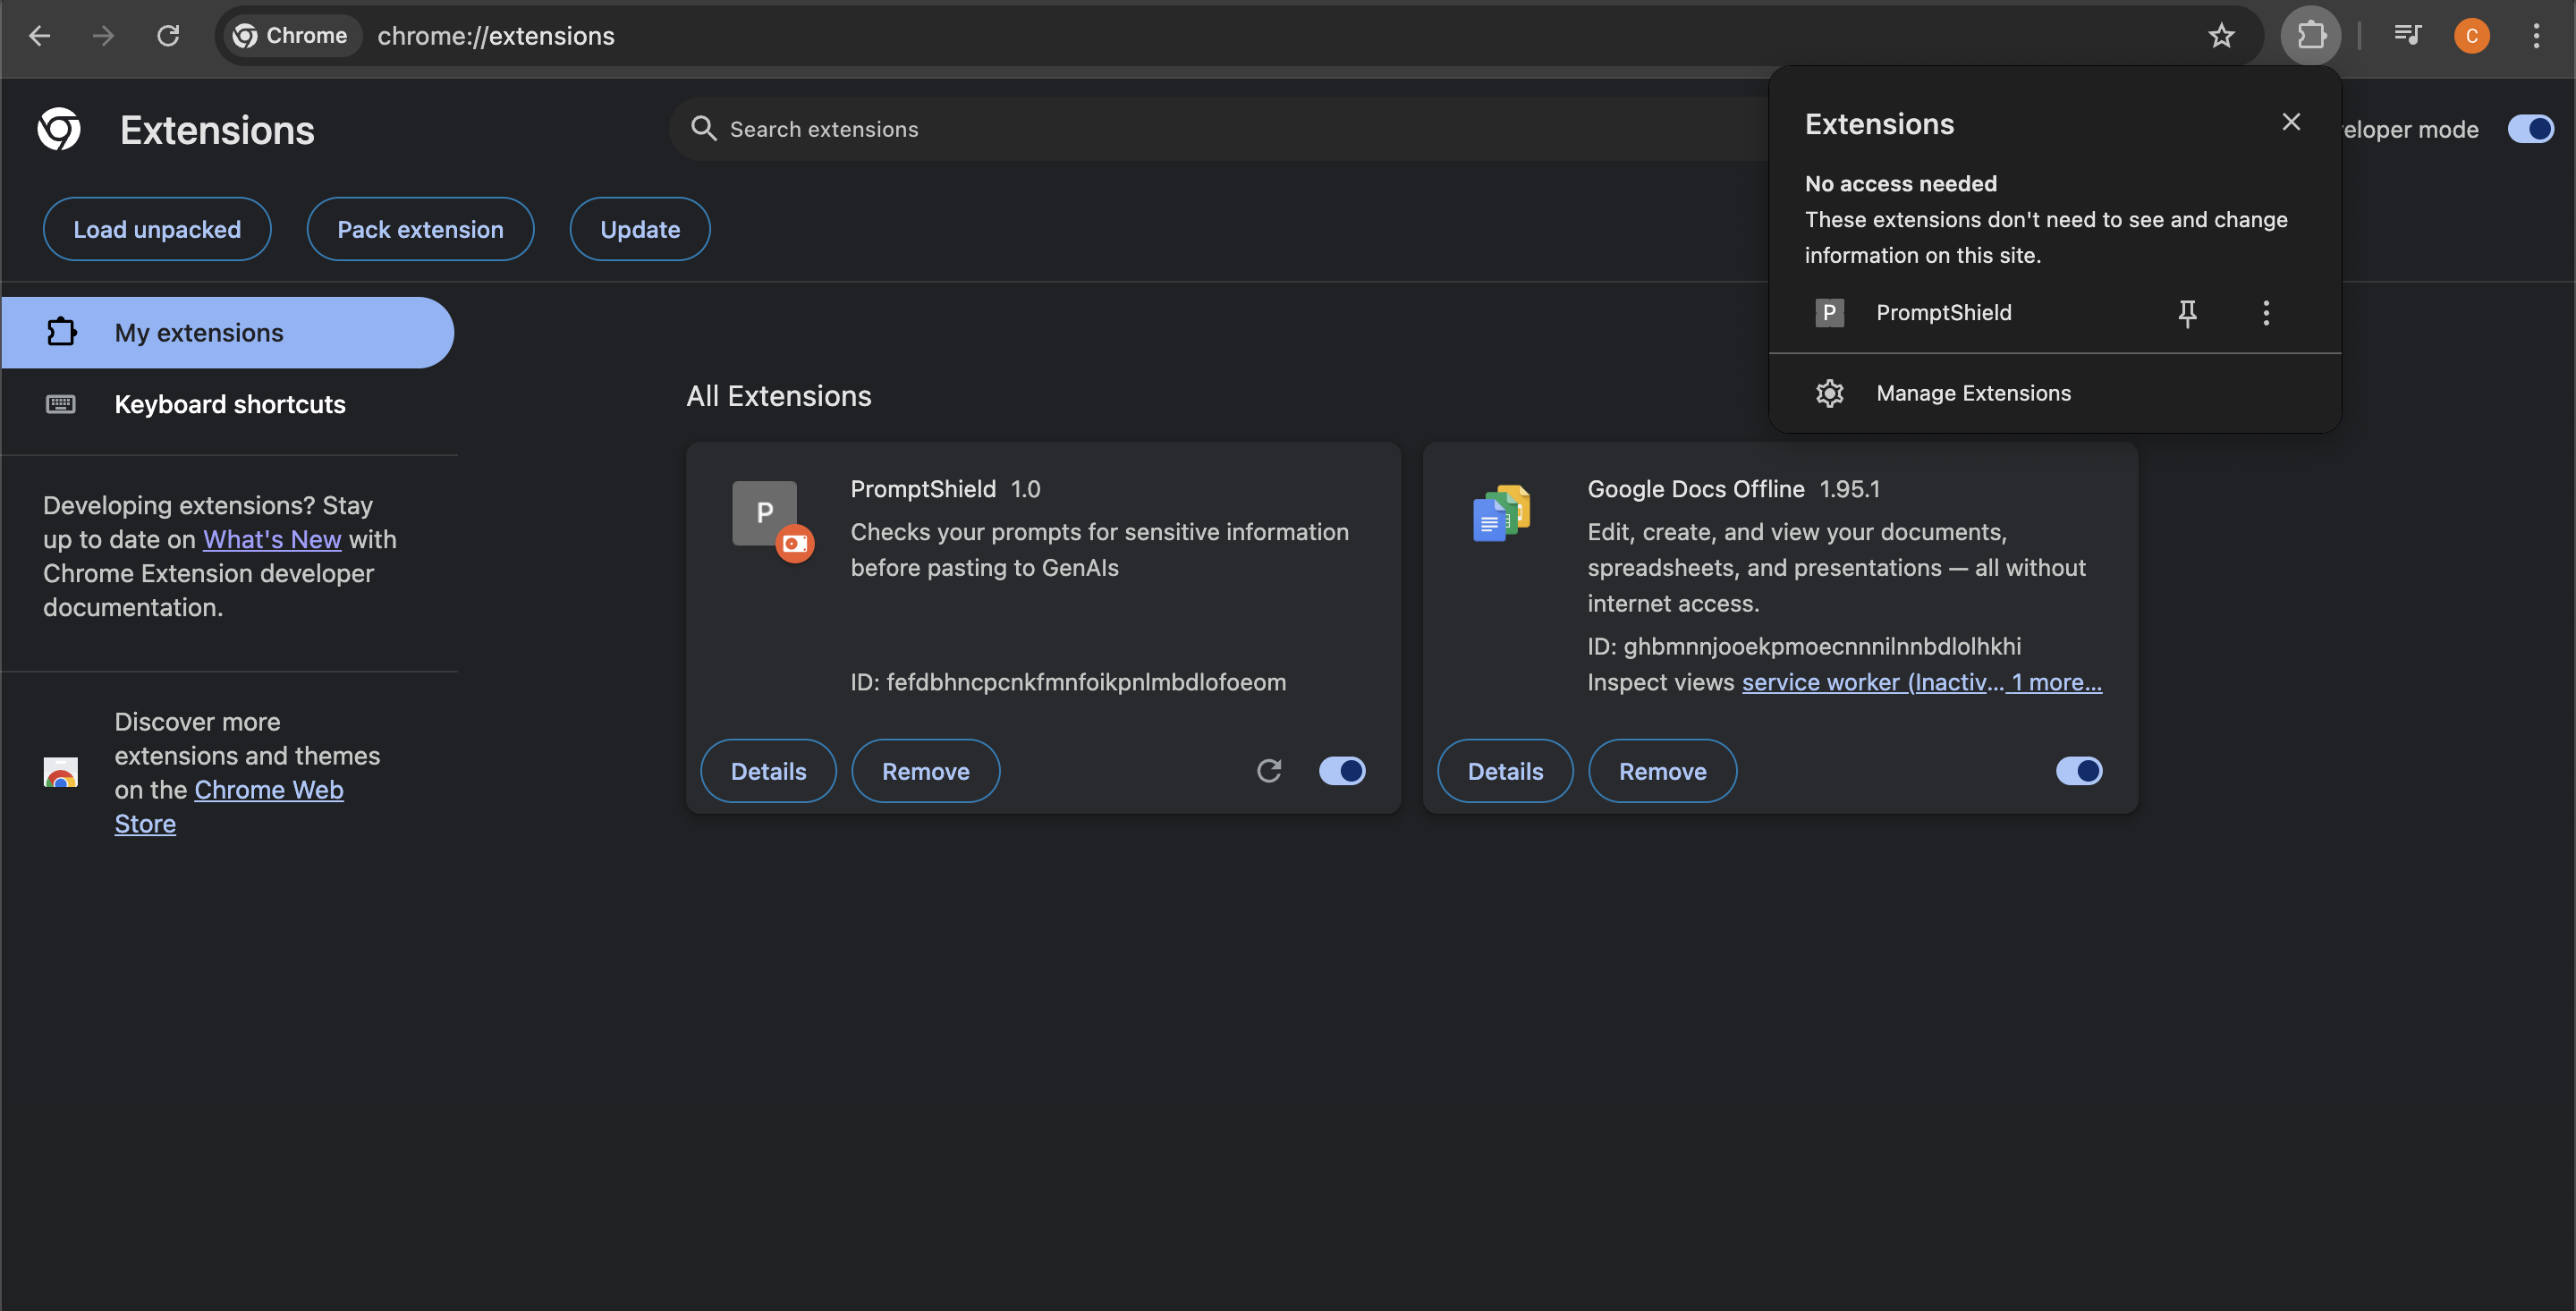Close the Extensions popup panel
Image resolution: width=2576 pixels, height=1311 pixels.
pyautogui.click(x=2291, y=122)
